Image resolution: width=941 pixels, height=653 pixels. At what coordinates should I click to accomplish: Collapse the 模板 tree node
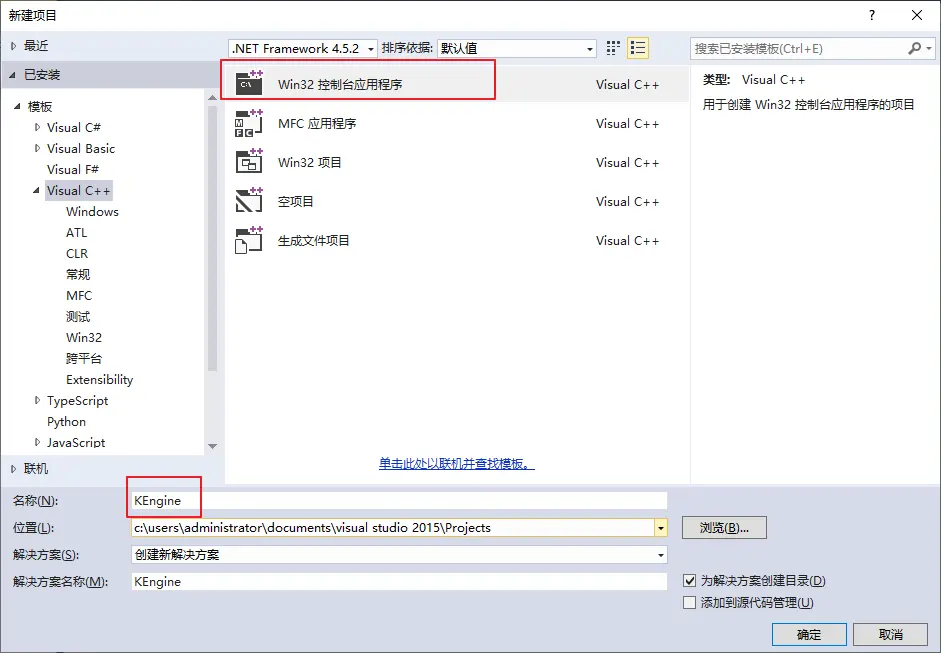click(17, 106)
